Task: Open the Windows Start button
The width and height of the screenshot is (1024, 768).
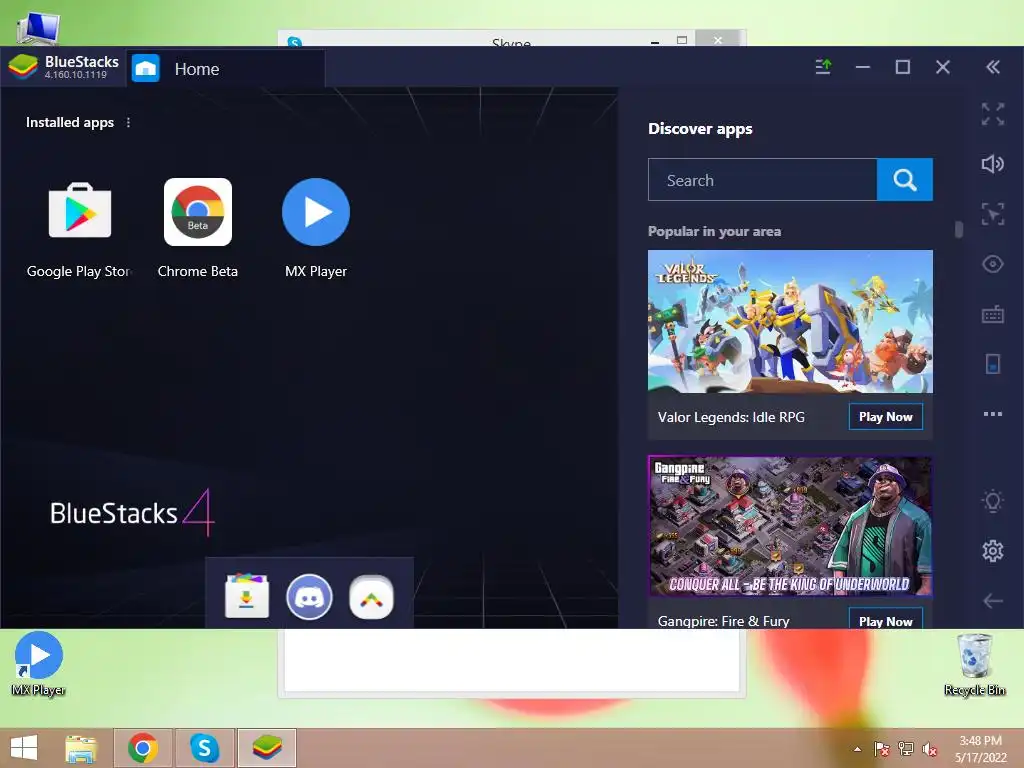Action: [x=24, y=748]
